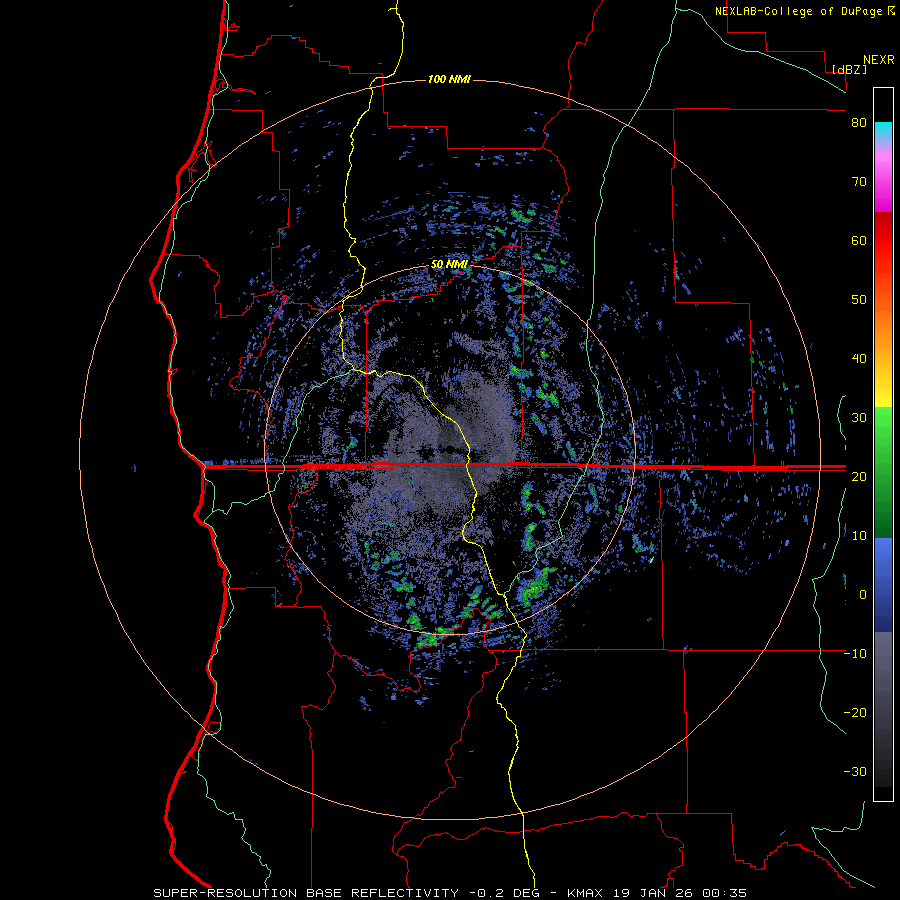Click the -30 dBZ scale value

(x=855, y=771)
